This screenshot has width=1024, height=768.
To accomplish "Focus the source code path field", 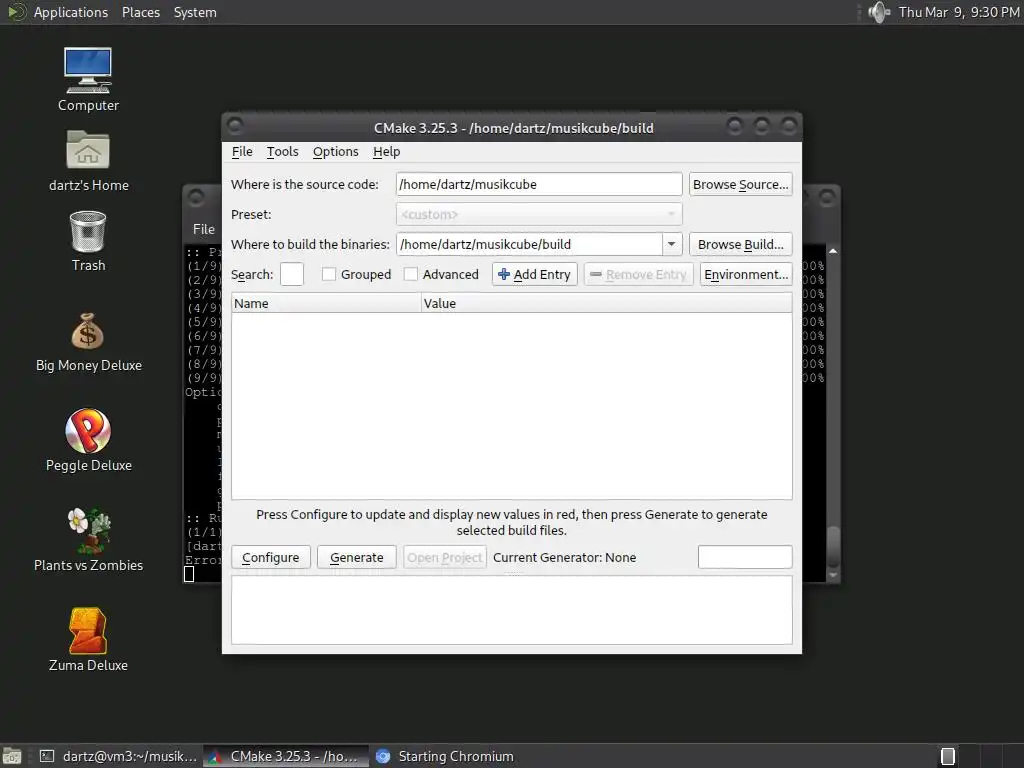I will (539, 184).
